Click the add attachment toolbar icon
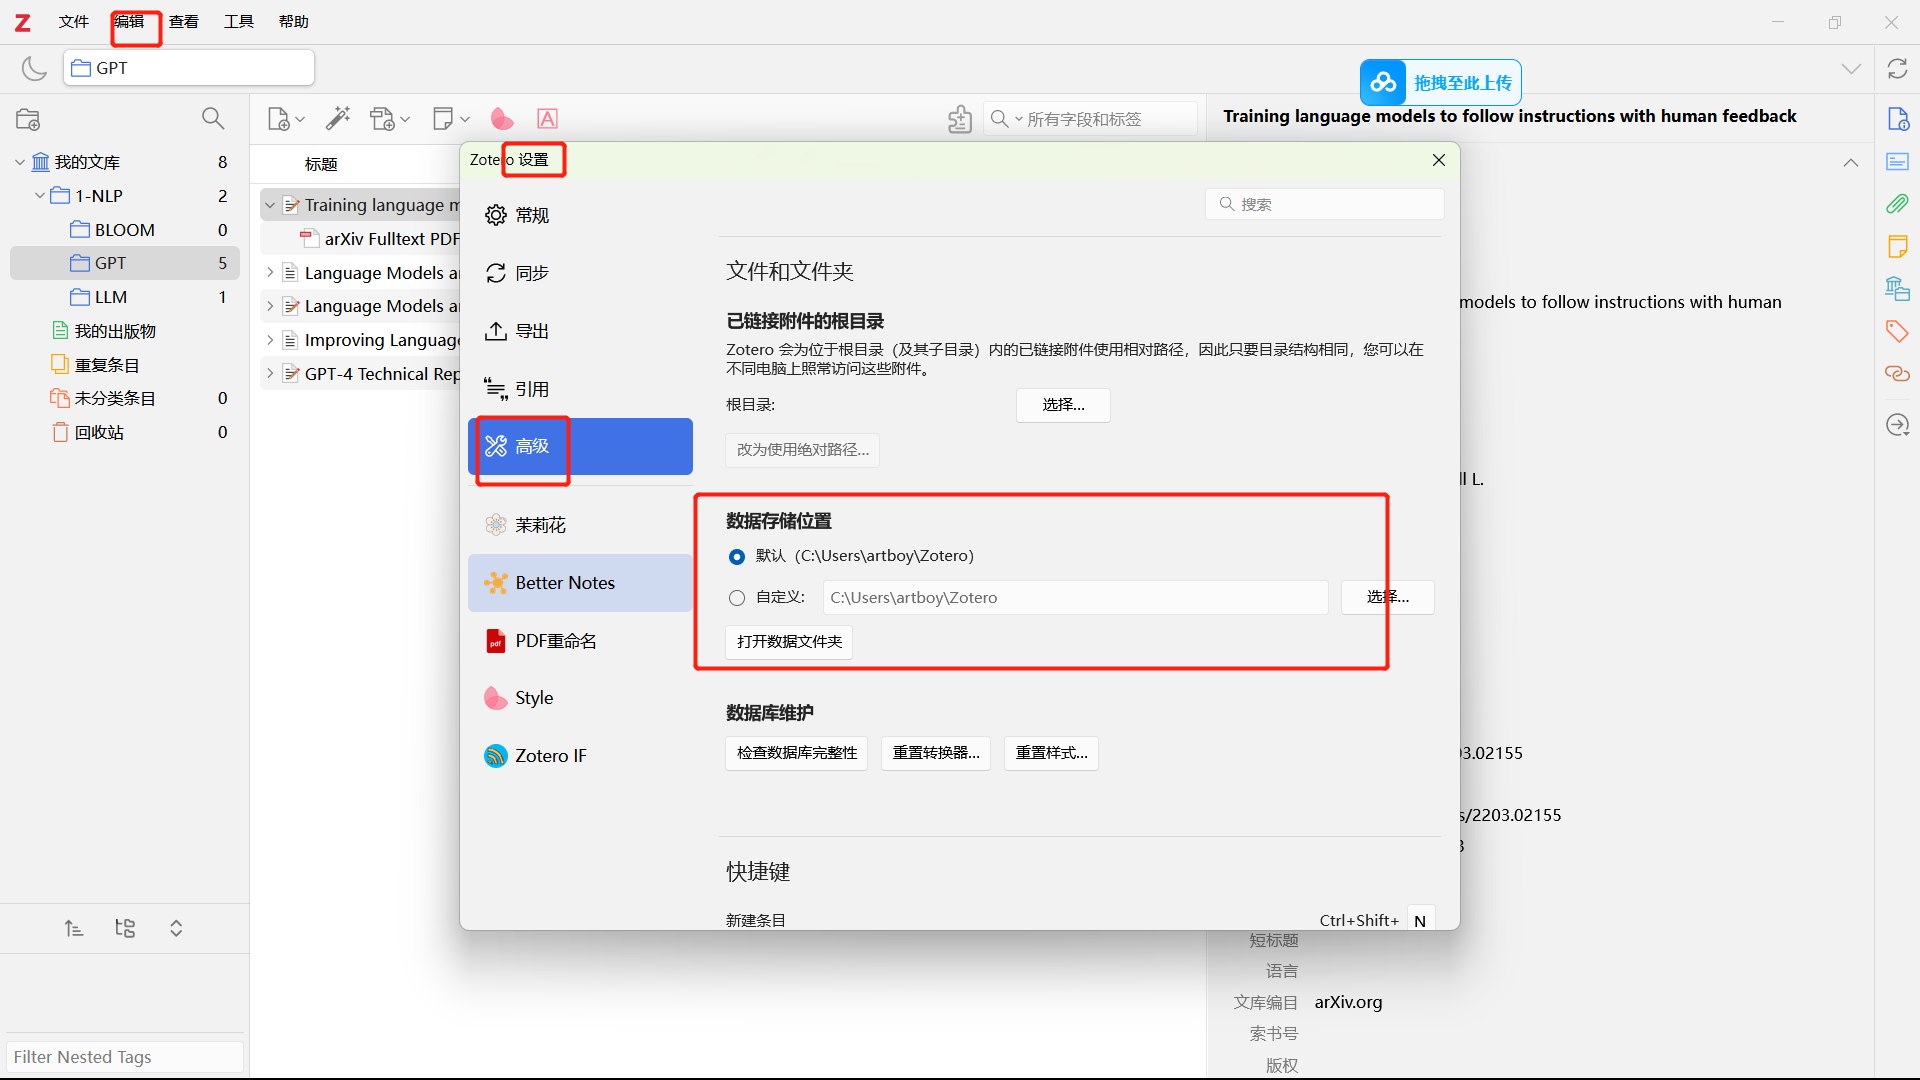The width and height of the screenshot is (1920, 1080). pos(382,119)
